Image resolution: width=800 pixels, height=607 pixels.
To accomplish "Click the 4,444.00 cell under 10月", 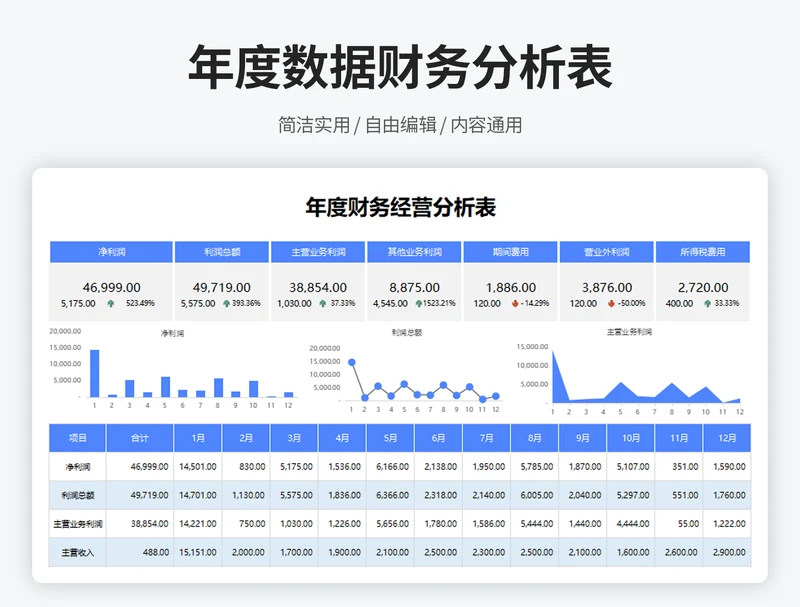I will tap(633, 524).
